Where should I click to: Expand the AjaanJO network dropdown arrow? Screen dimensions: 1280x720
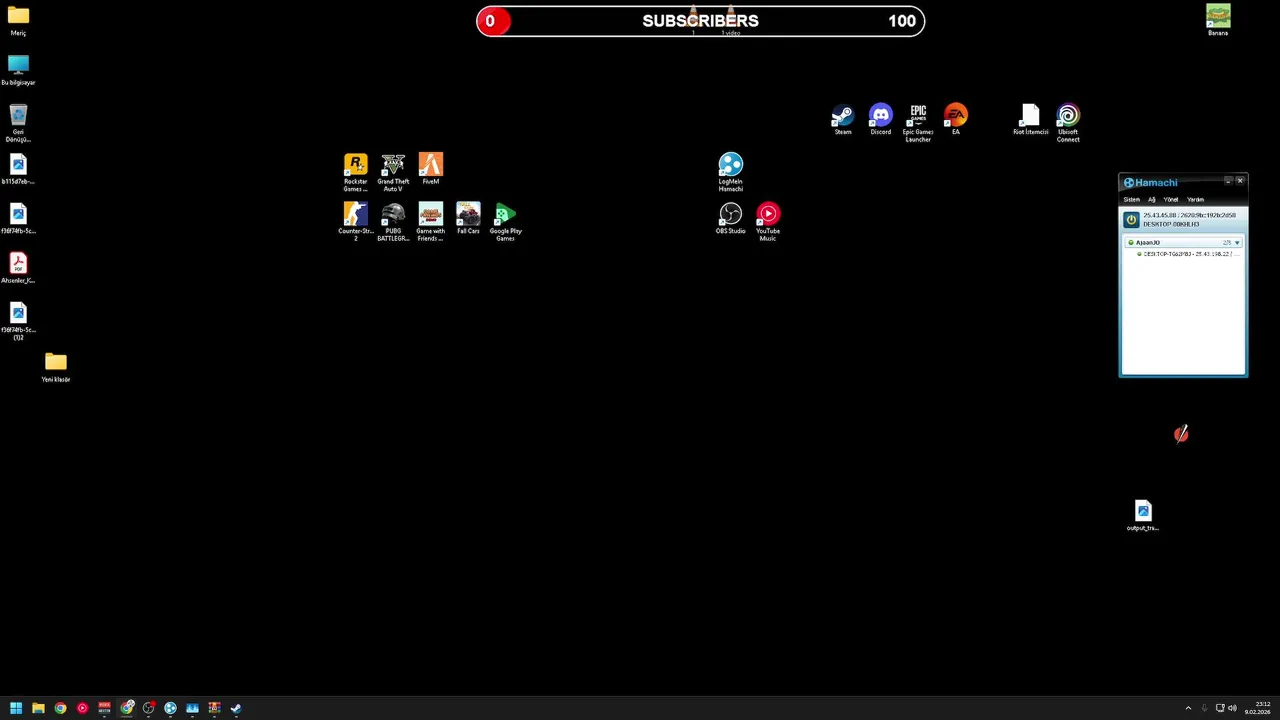tap(1237, 243)
